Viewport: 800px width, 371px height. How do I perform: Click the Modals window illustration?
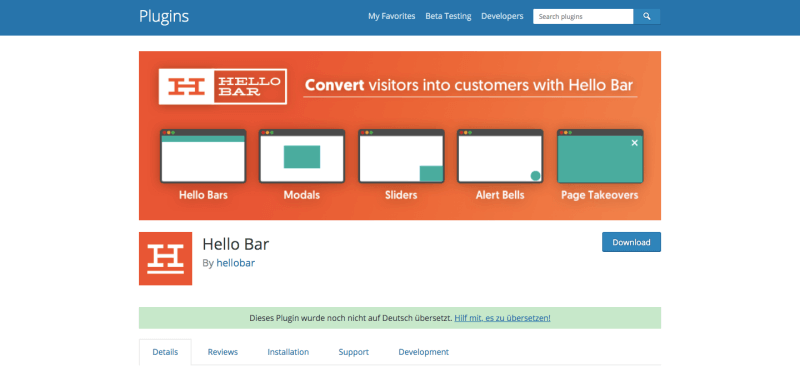(x=302, y=156)
